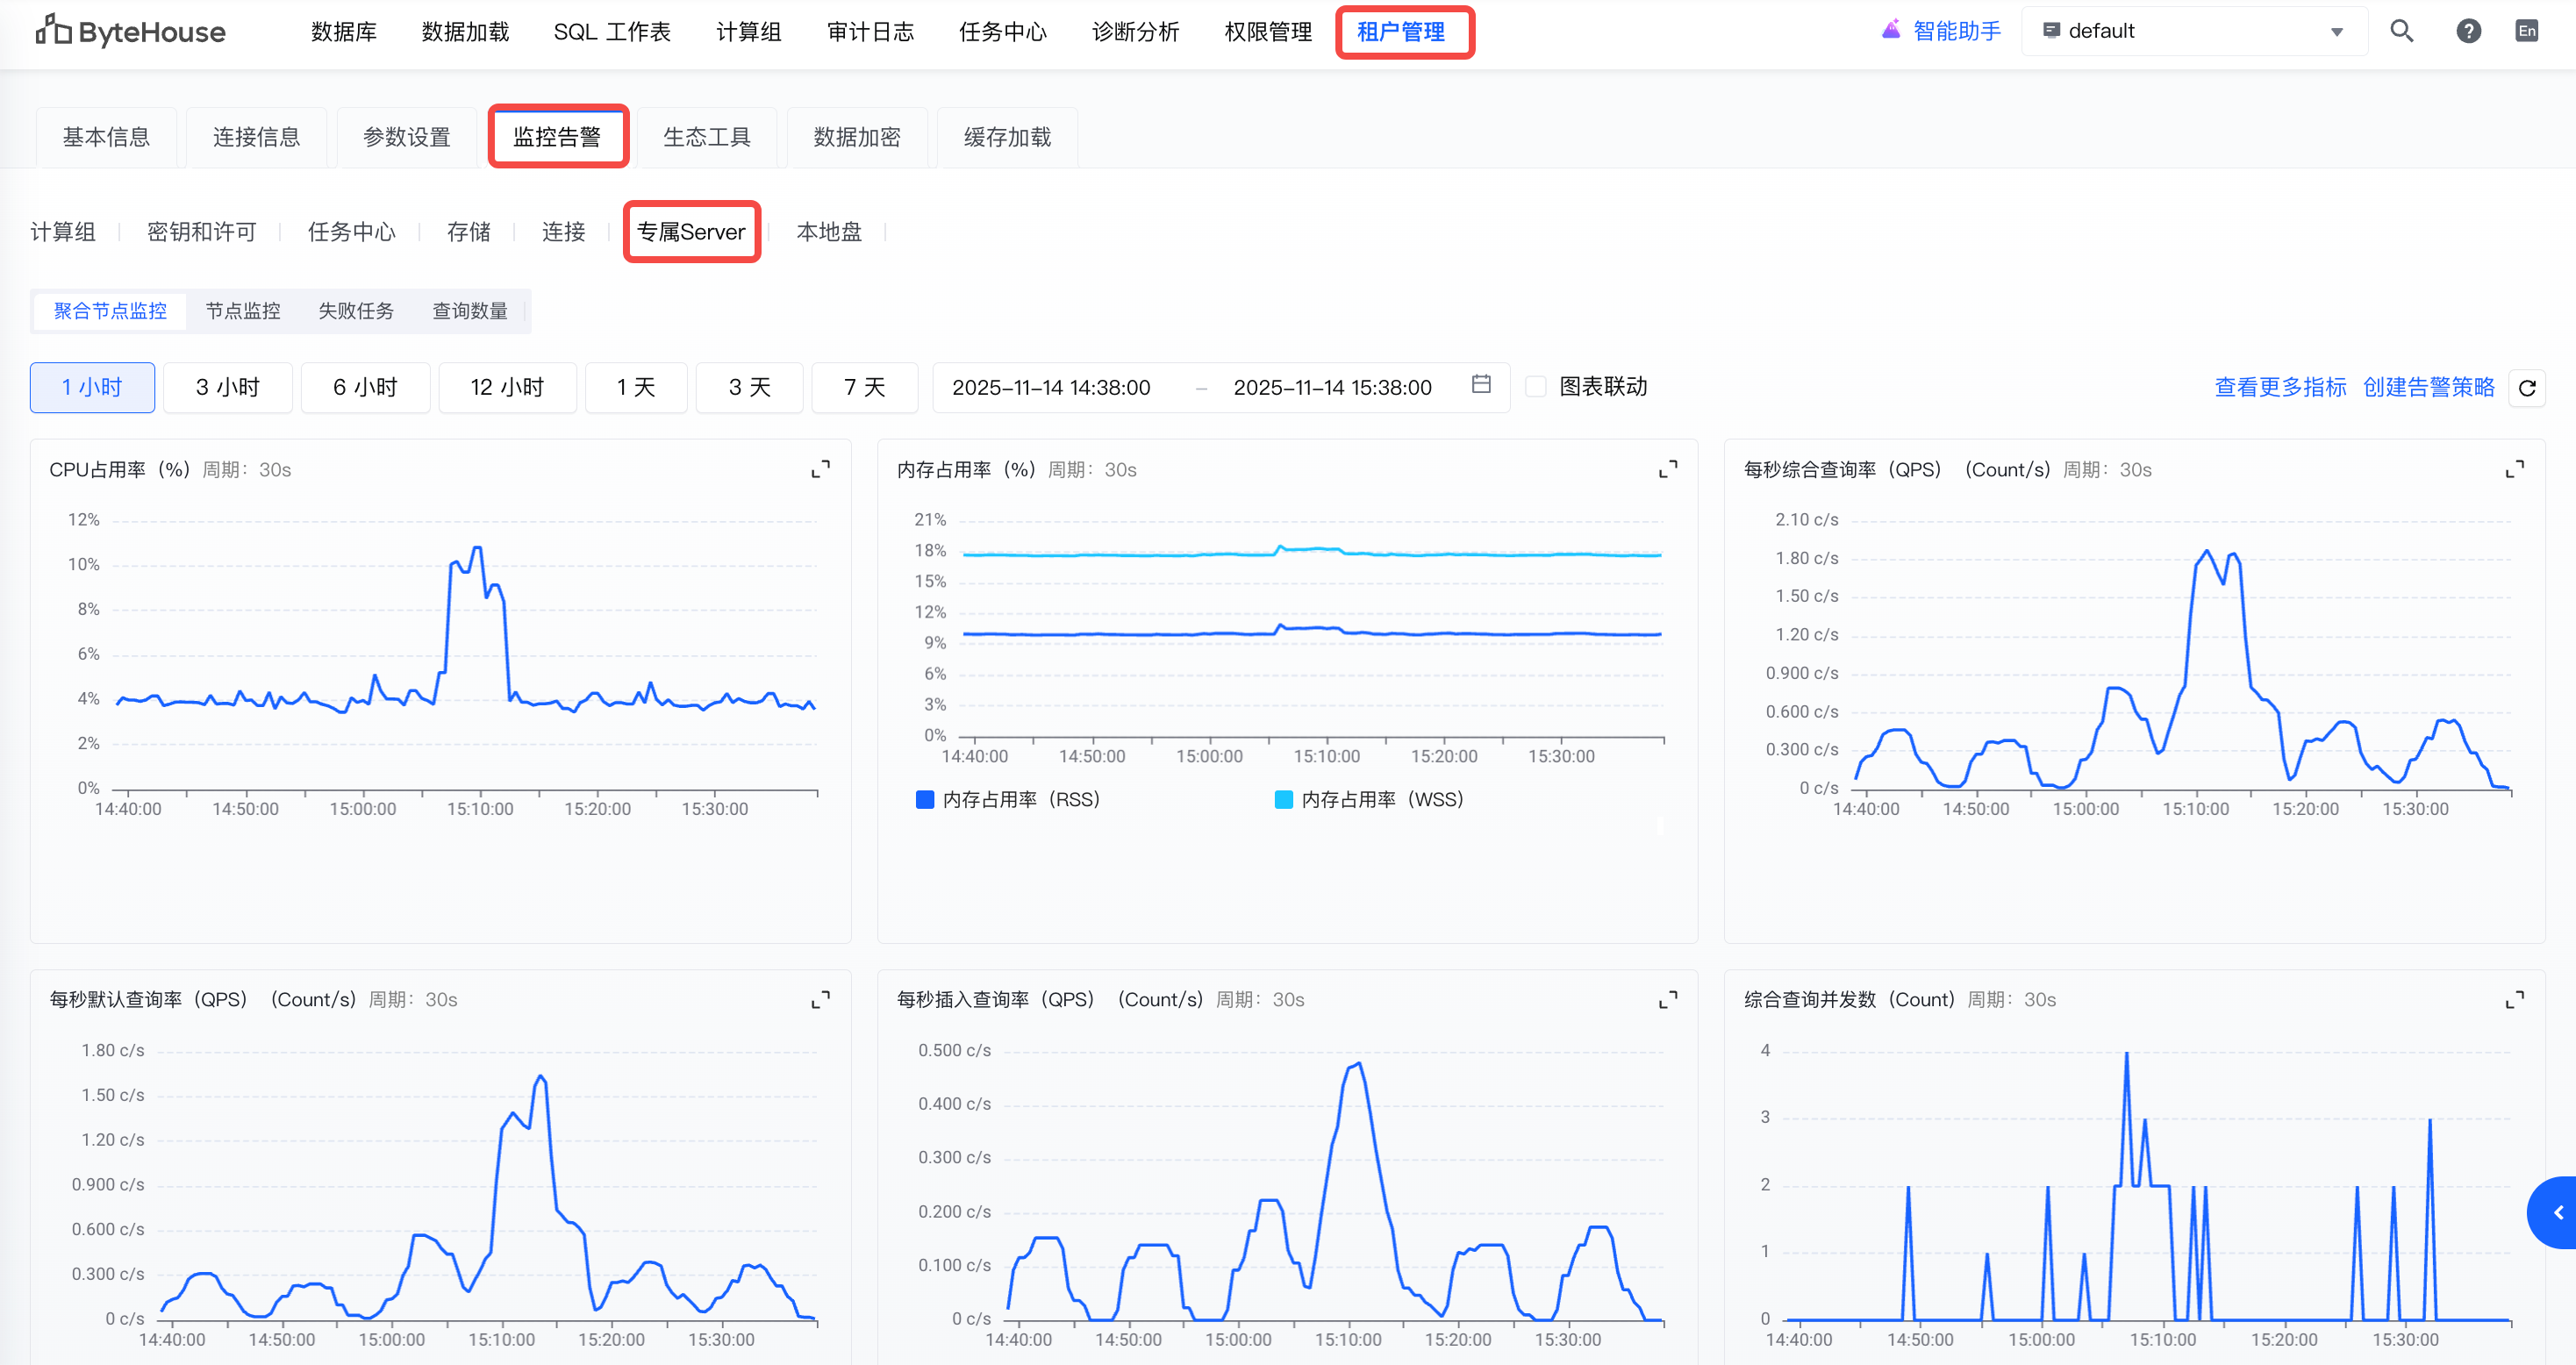2576x1365 pixels.
Task: Toggle 内存占用率 (RSS) legend series
Action: coord(1008,799)
